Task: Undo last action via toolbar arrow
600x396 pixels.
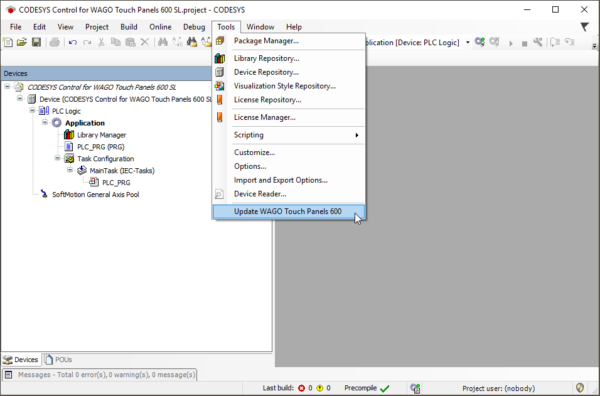Action: pos(73,42)
